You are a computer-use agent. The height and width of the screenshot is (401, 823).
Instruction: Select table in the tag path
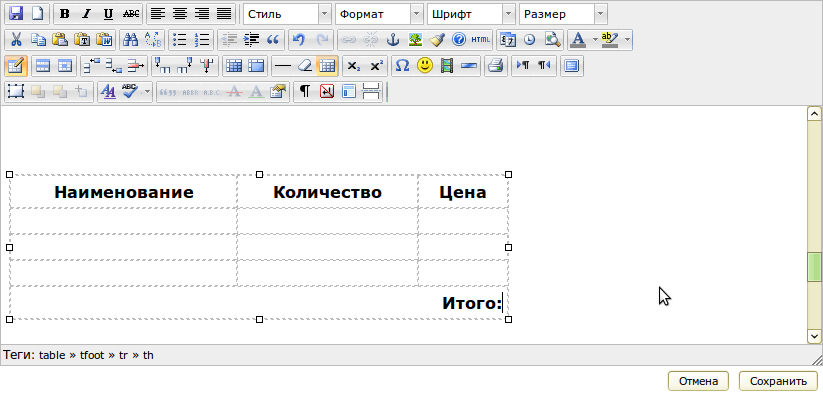tap(52, 355)
